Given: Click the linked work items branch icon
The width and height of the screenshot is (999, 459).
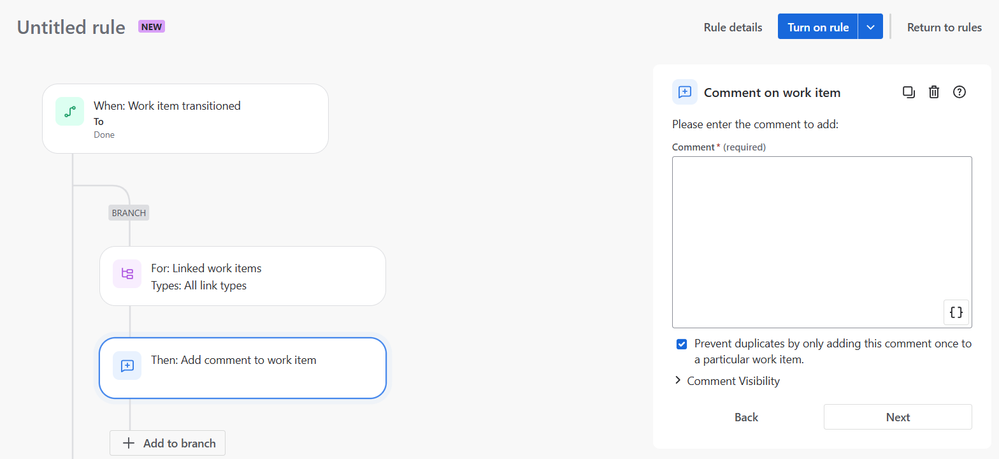Looking at the screenshot, I should tap(127, 274).
